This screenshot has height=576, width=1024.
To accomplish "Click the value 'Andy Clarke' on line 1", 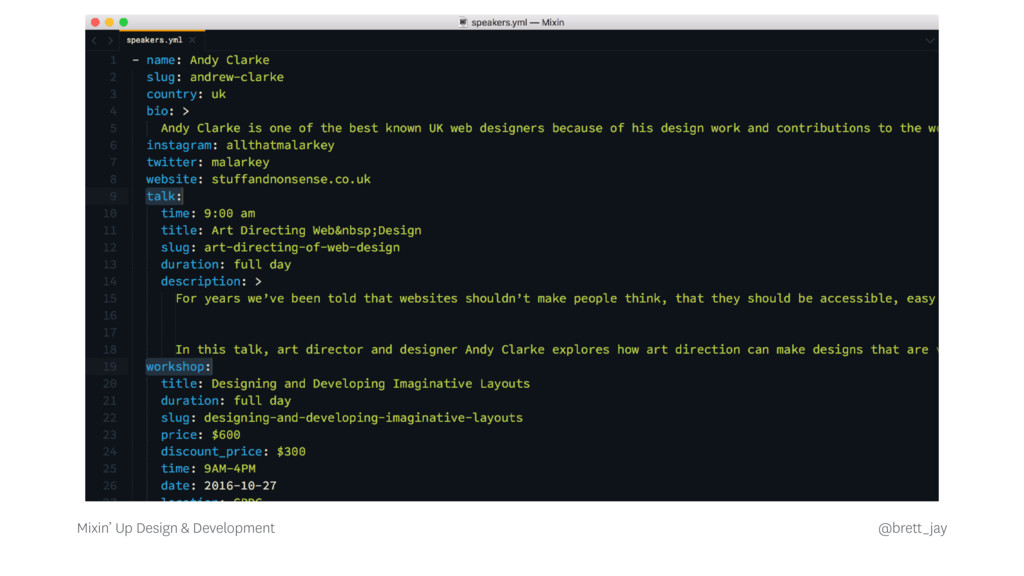I will coord(229,60).
